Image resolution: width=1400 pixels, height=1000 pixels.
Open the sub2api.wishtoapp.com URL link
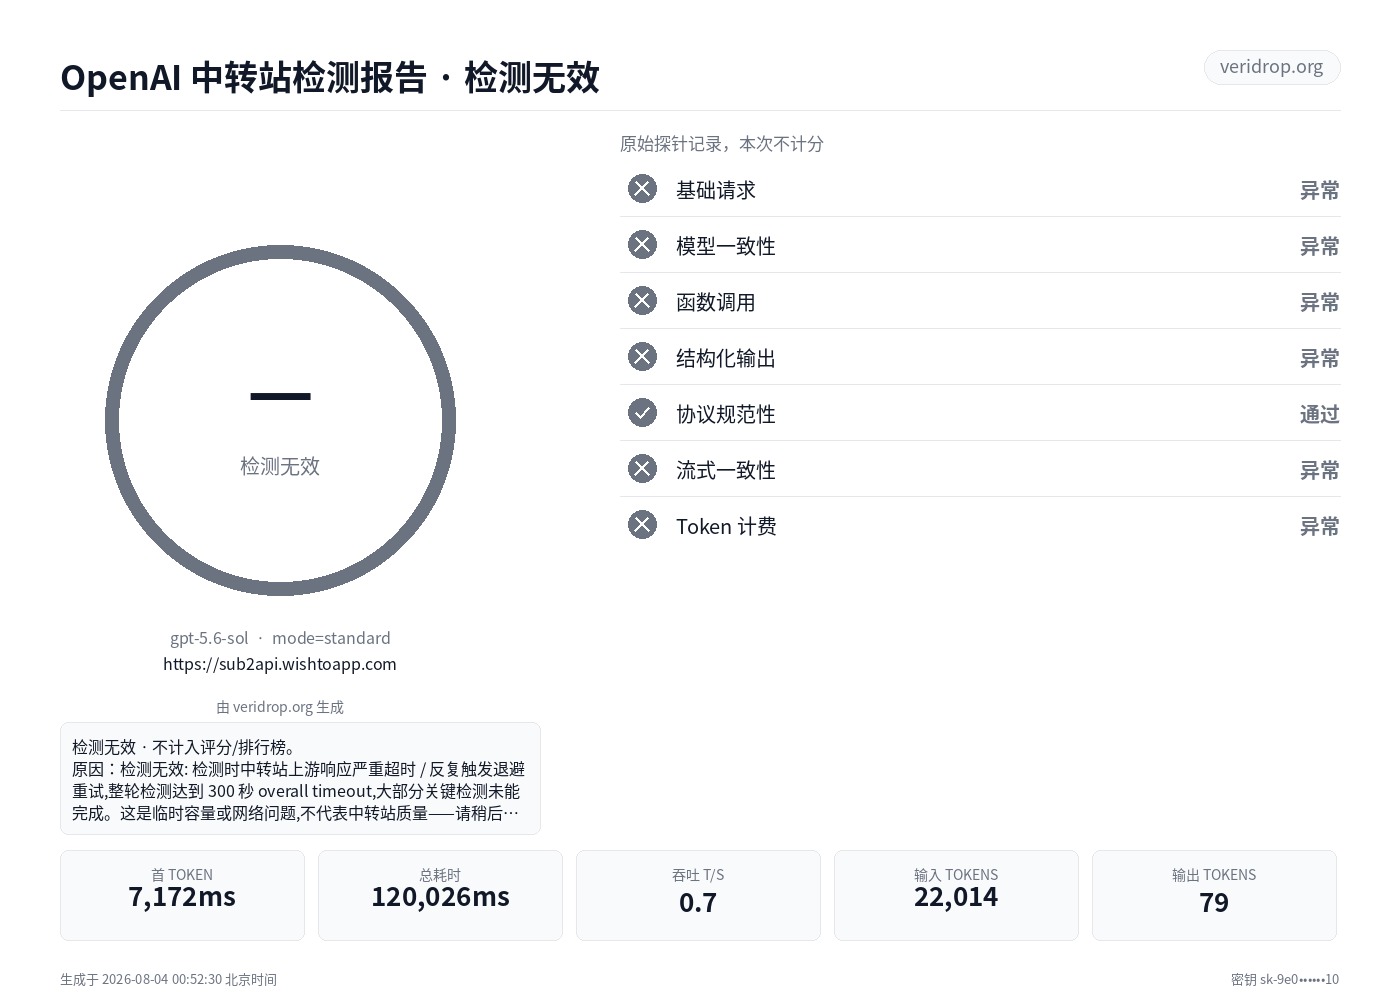[280, 664]
